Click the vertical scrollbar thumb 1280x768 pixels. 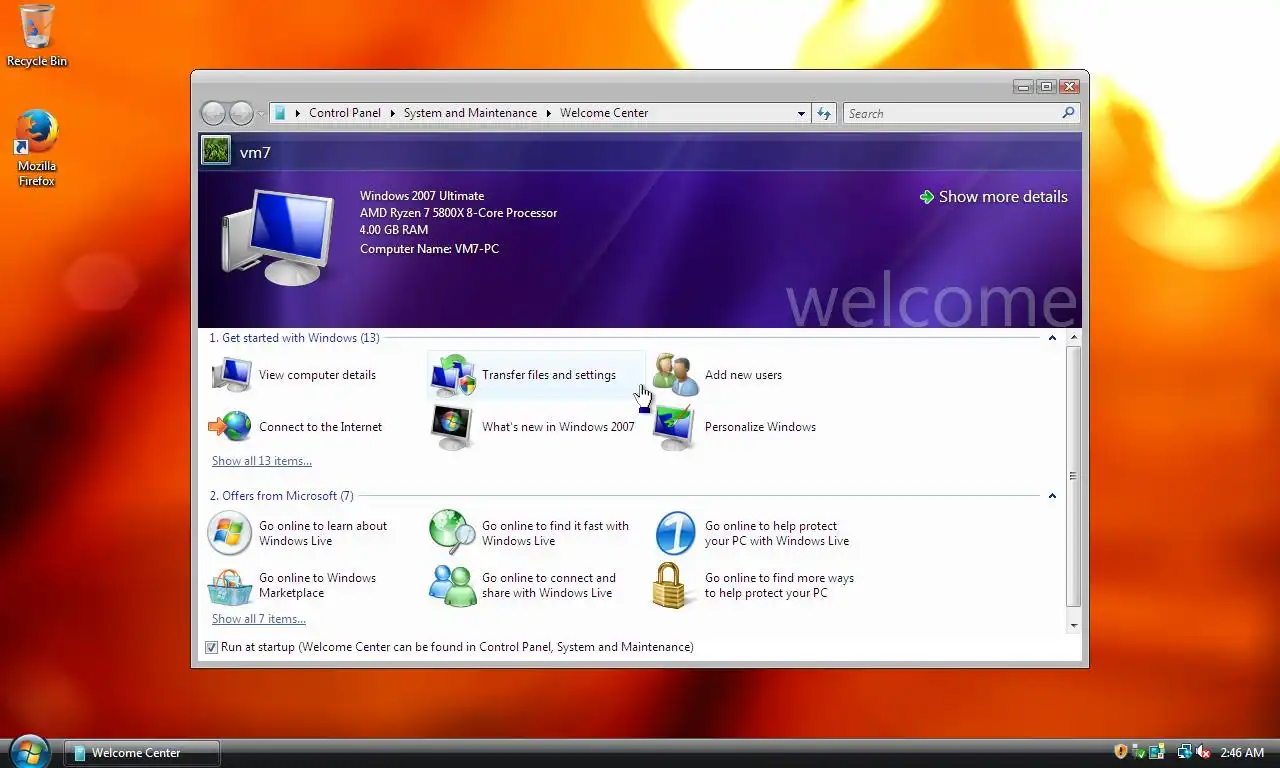pyautogui.click(x=1073, y=476)
